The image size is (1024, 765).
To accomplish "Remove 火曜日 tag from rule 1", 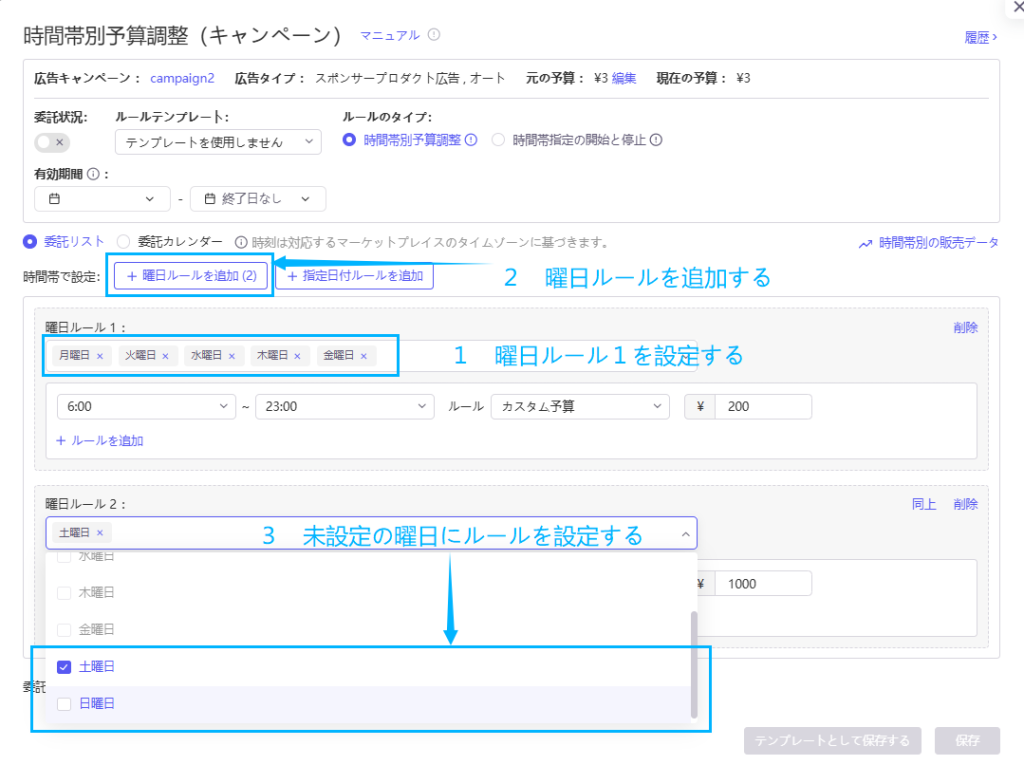I will [165, 356].
